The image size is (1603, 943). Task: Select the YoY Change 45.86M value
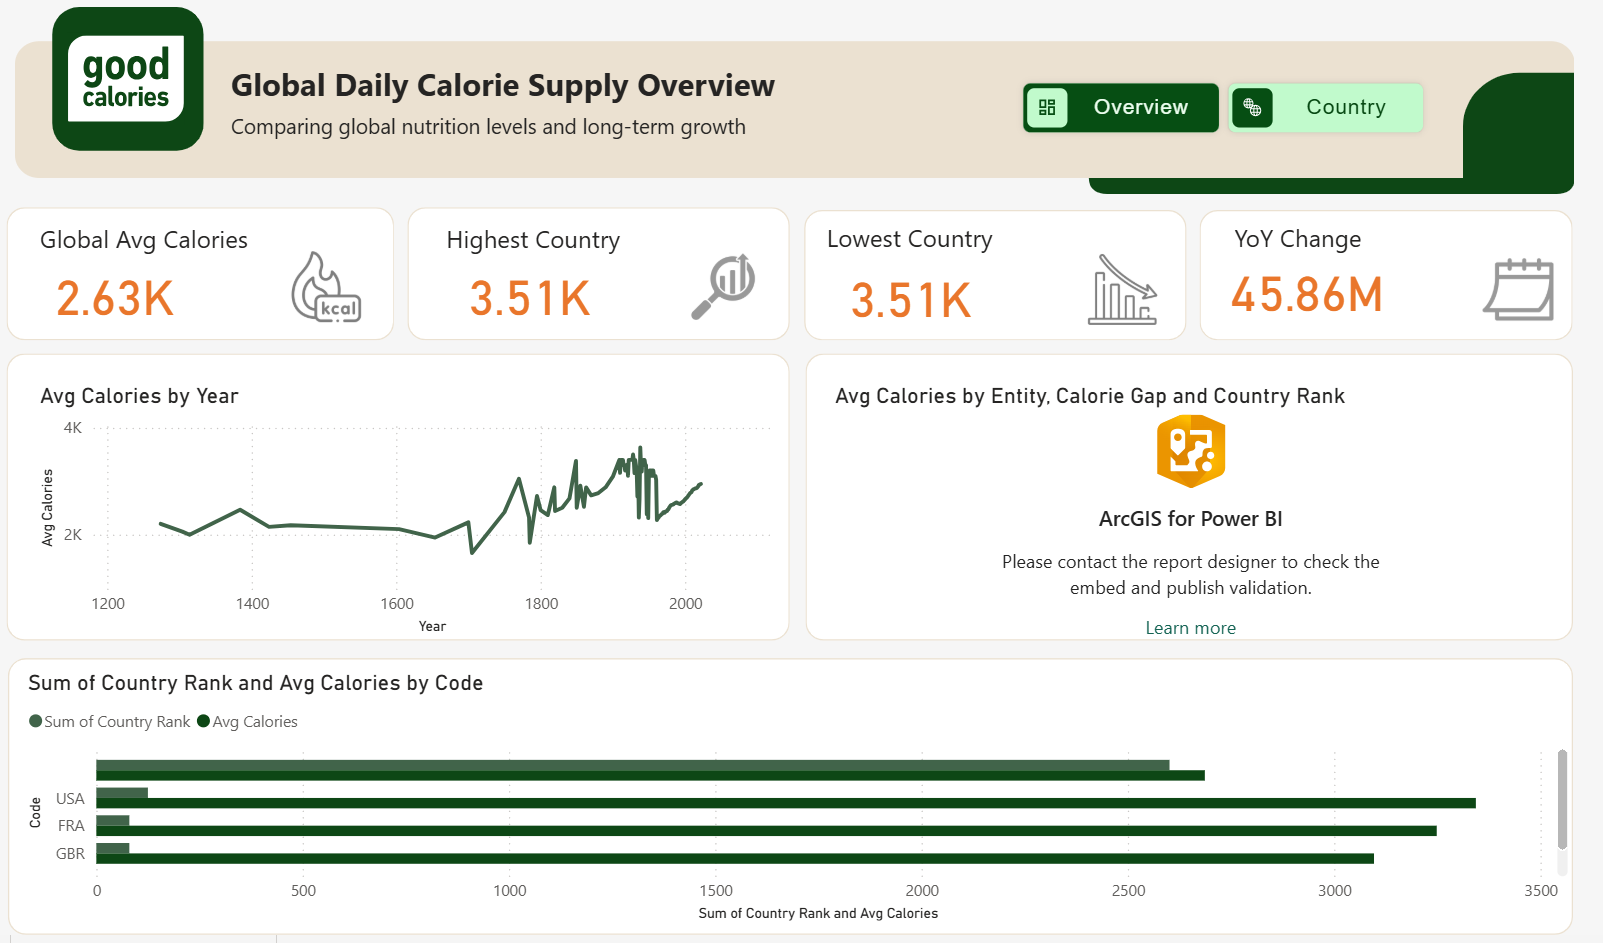[1307, 295]
